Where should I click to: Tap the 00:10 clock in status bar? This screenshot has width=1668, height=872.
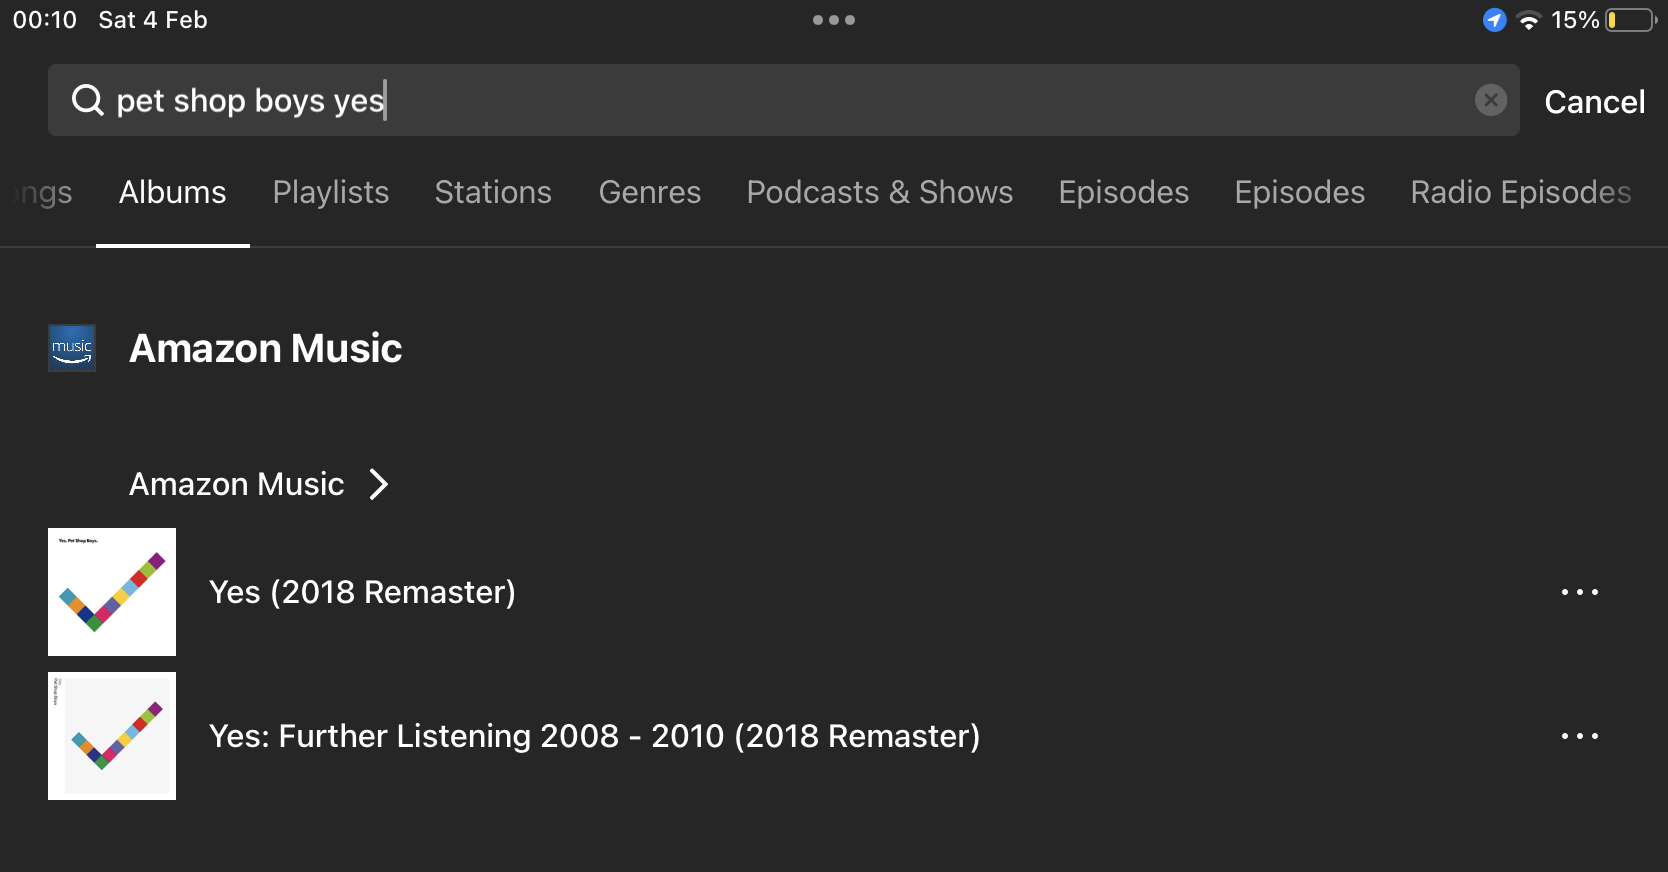(45, 20)
